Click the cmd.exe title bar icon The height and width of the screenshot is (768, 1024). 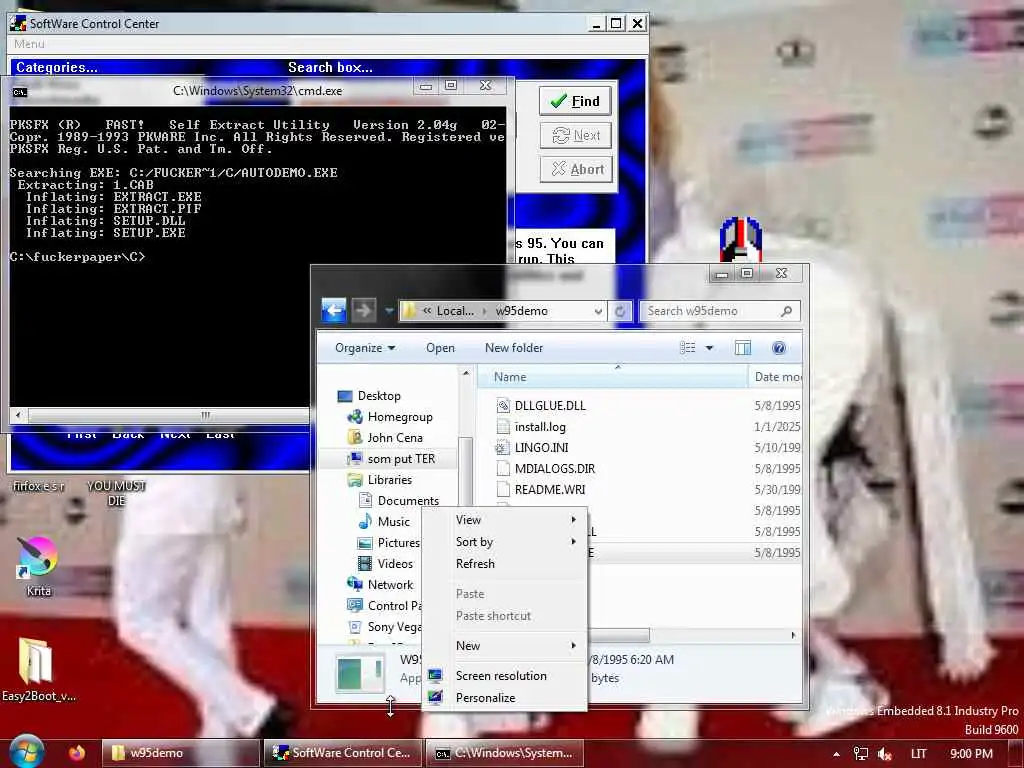tap(20, 91)
